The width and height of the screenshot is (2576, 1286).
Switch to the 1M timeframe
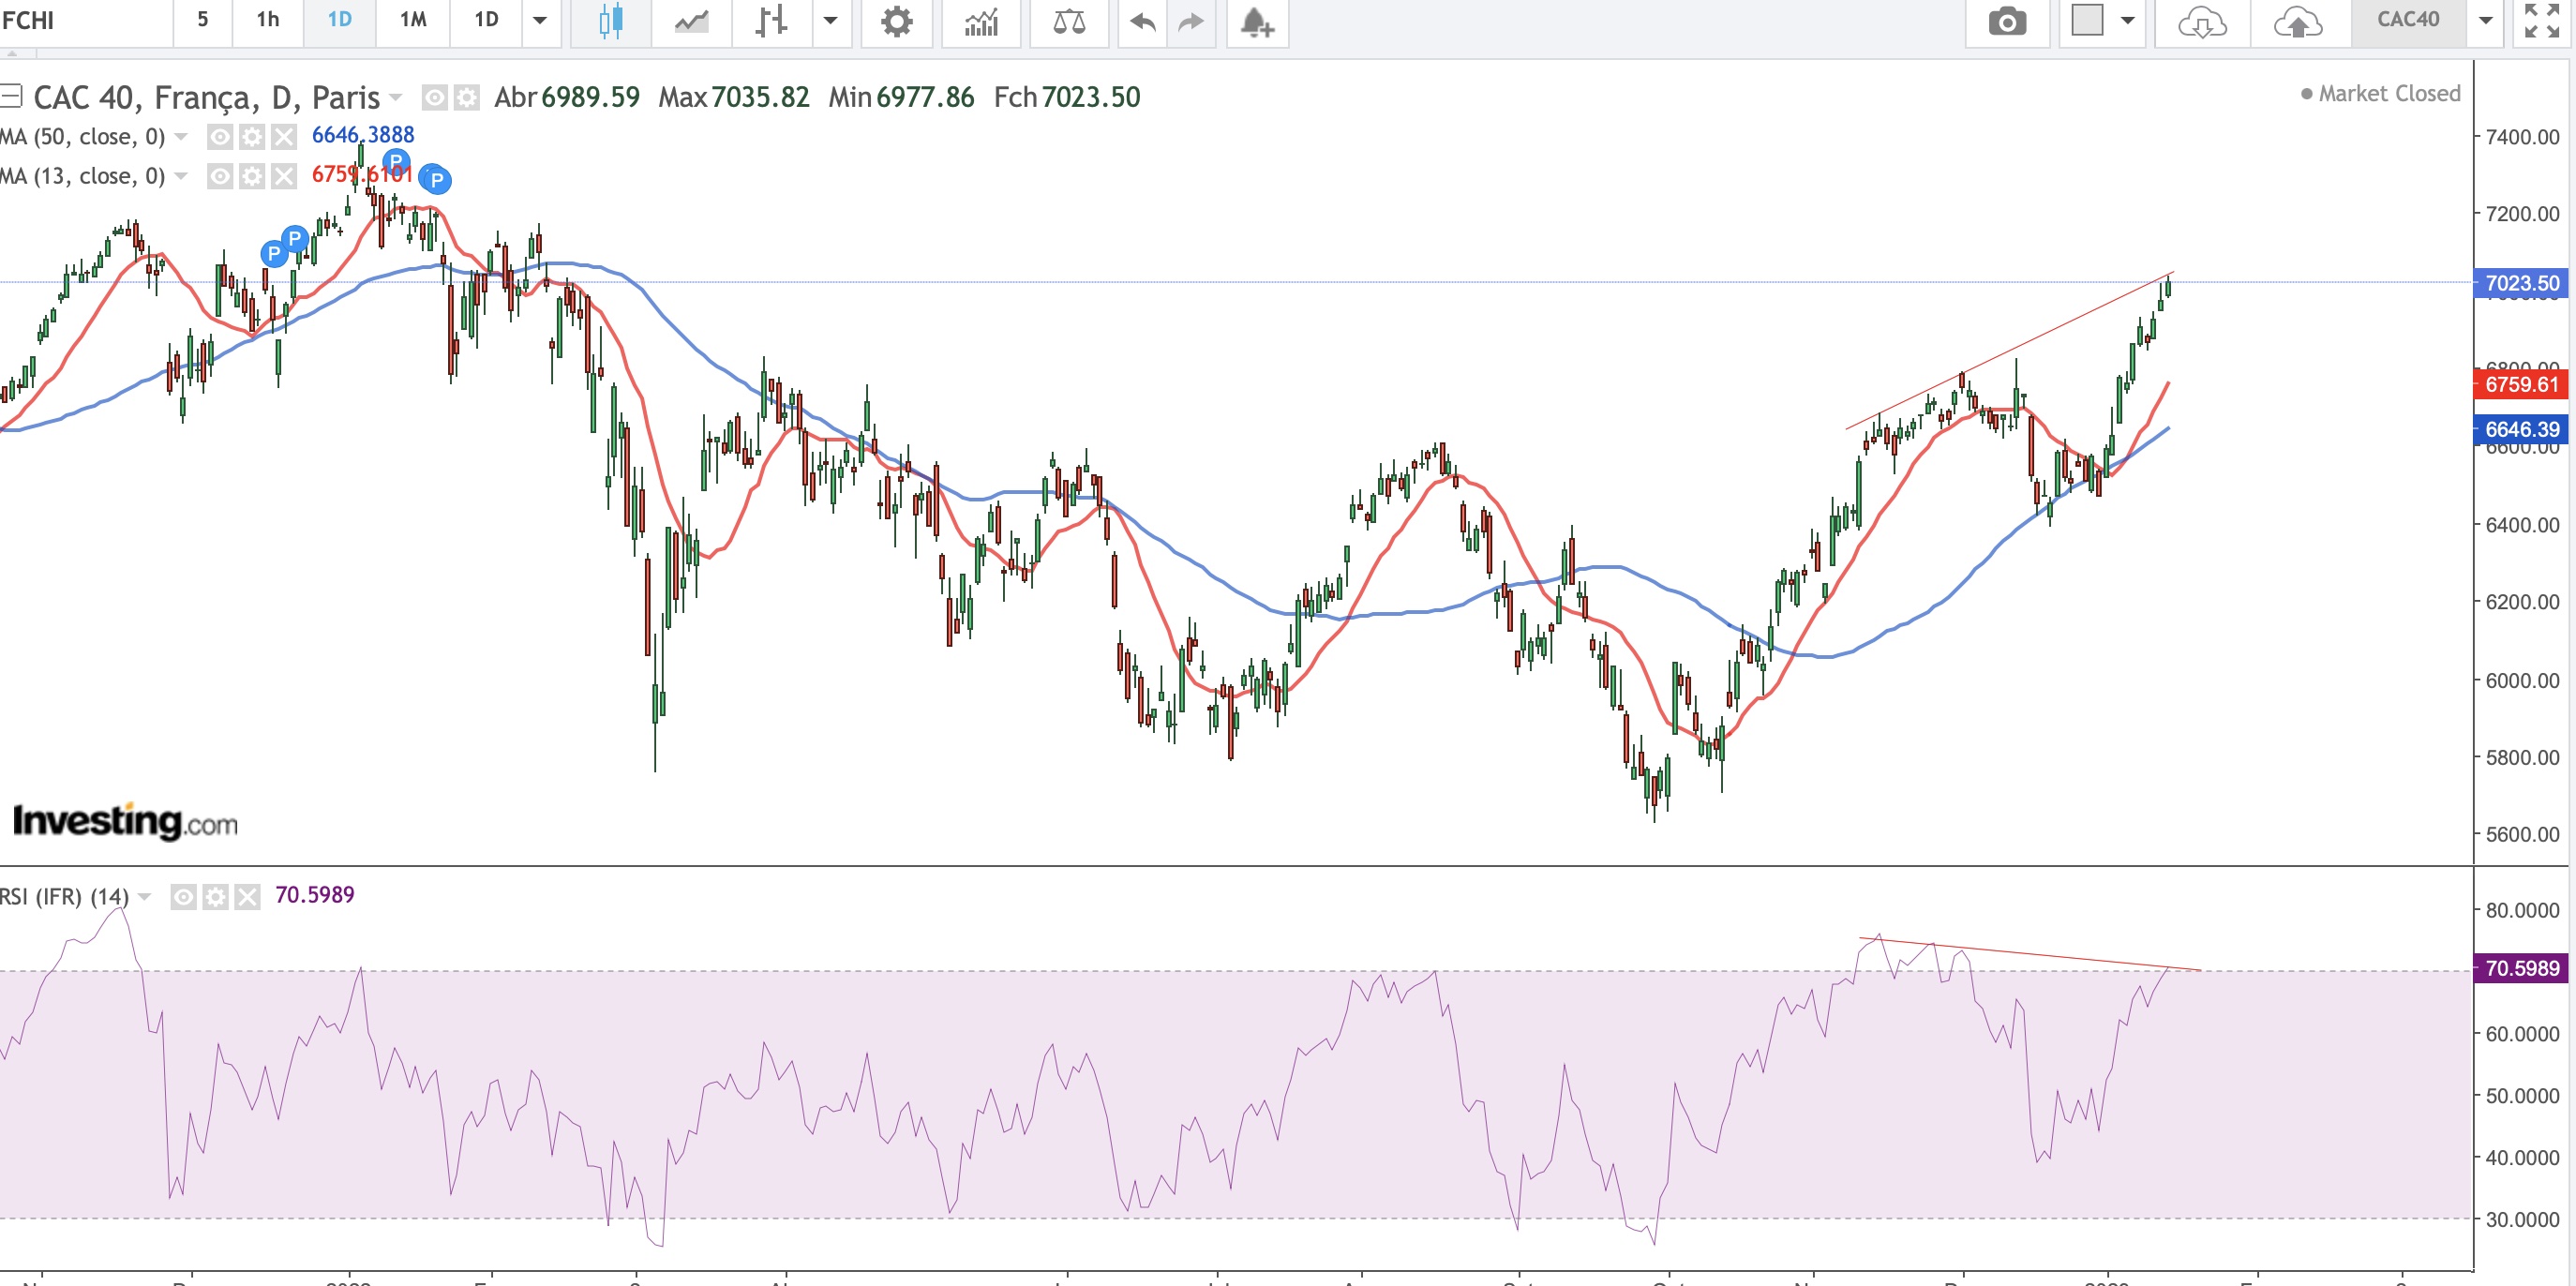tap(413, 20)
